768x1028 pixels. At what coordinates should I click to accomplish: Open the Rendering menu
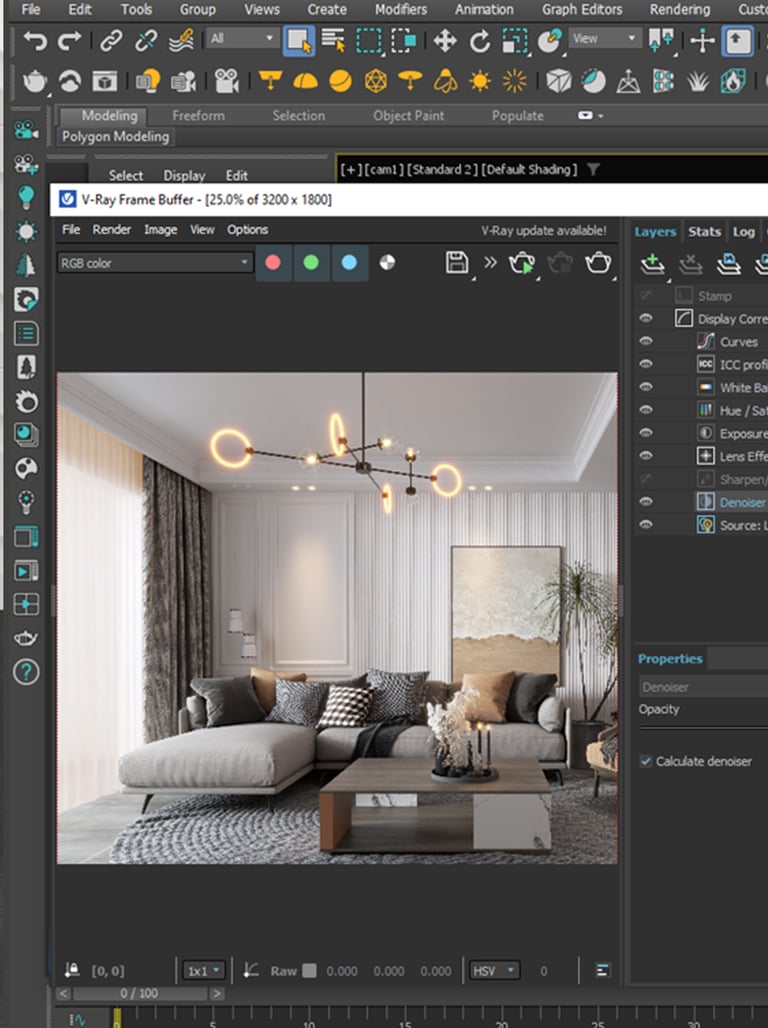point(680,9)
